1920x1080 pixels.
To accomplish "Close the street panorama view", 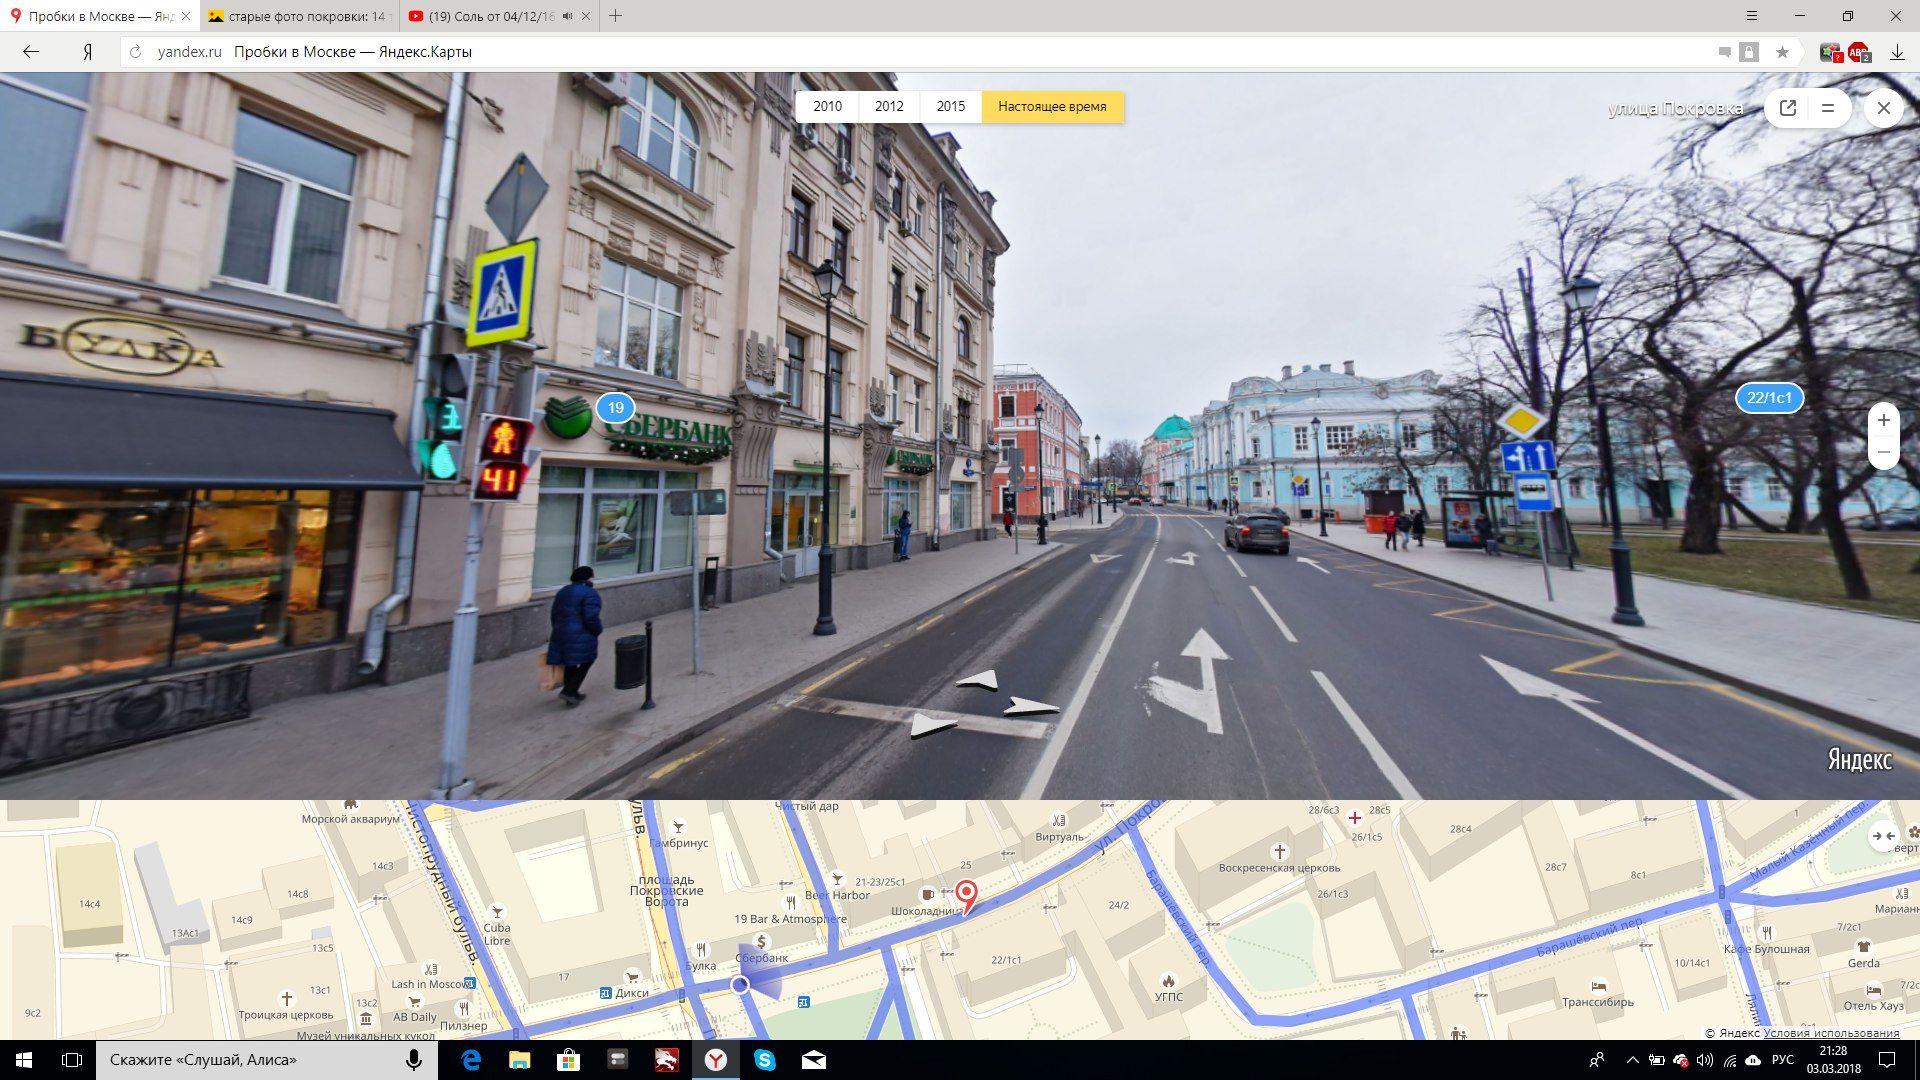I will click(x=1883, y=108).
